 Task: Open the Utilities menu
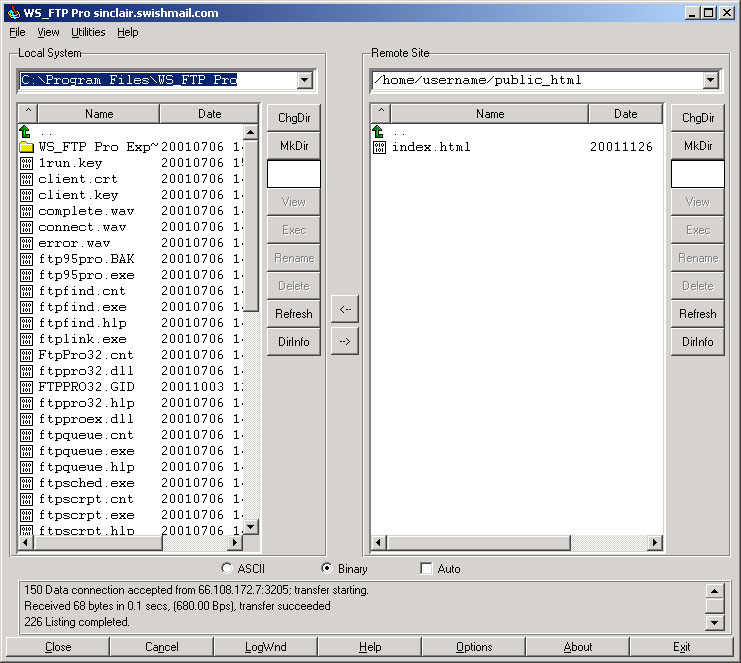[88, 32]
